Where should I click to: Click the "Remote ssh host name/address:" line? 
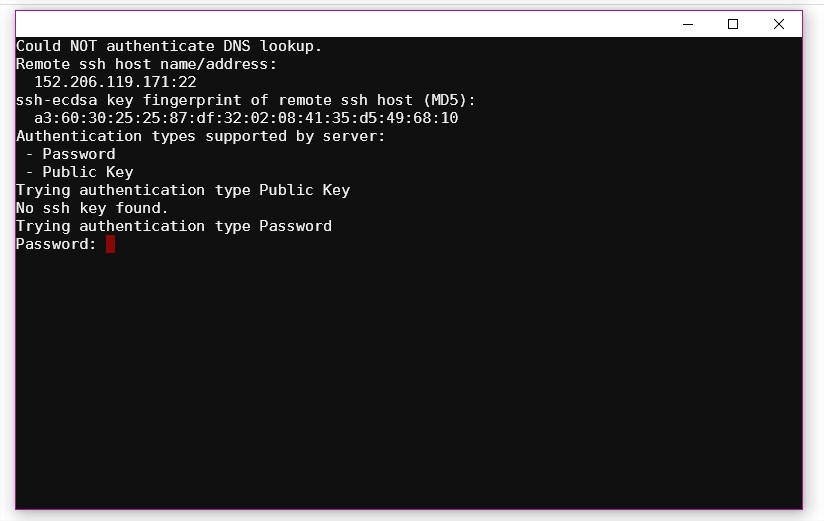pyautogui.click(x=146, y=64)
